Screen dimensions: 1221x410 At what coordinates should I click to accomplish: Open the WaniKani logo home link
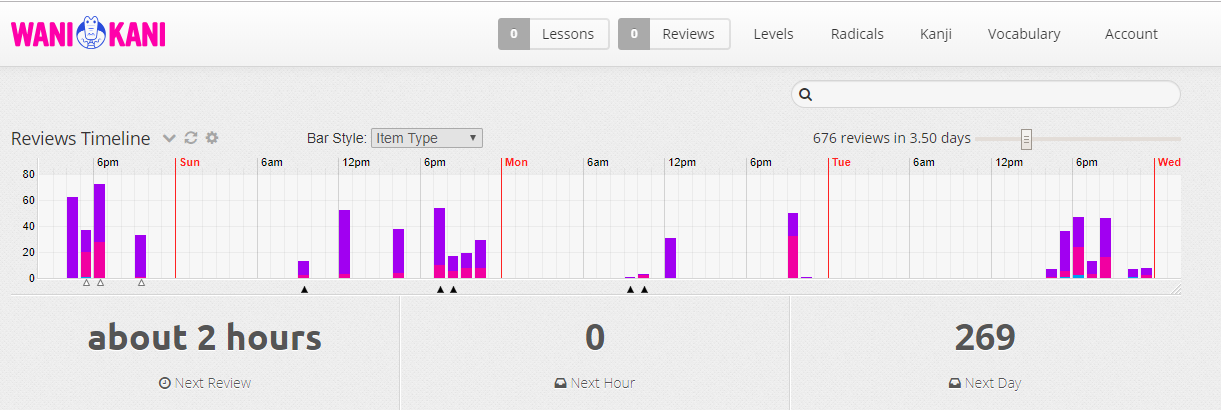coord(88,34)
